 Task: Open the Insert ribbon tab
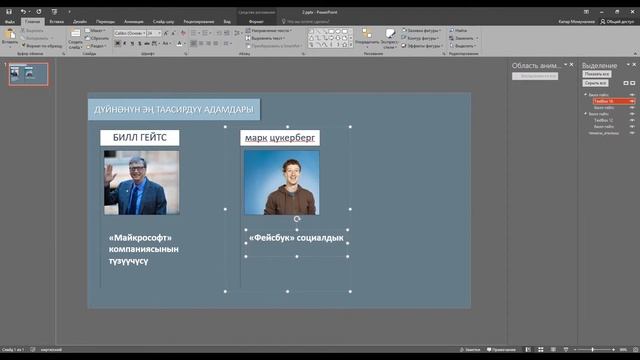(x=56, y=21)
